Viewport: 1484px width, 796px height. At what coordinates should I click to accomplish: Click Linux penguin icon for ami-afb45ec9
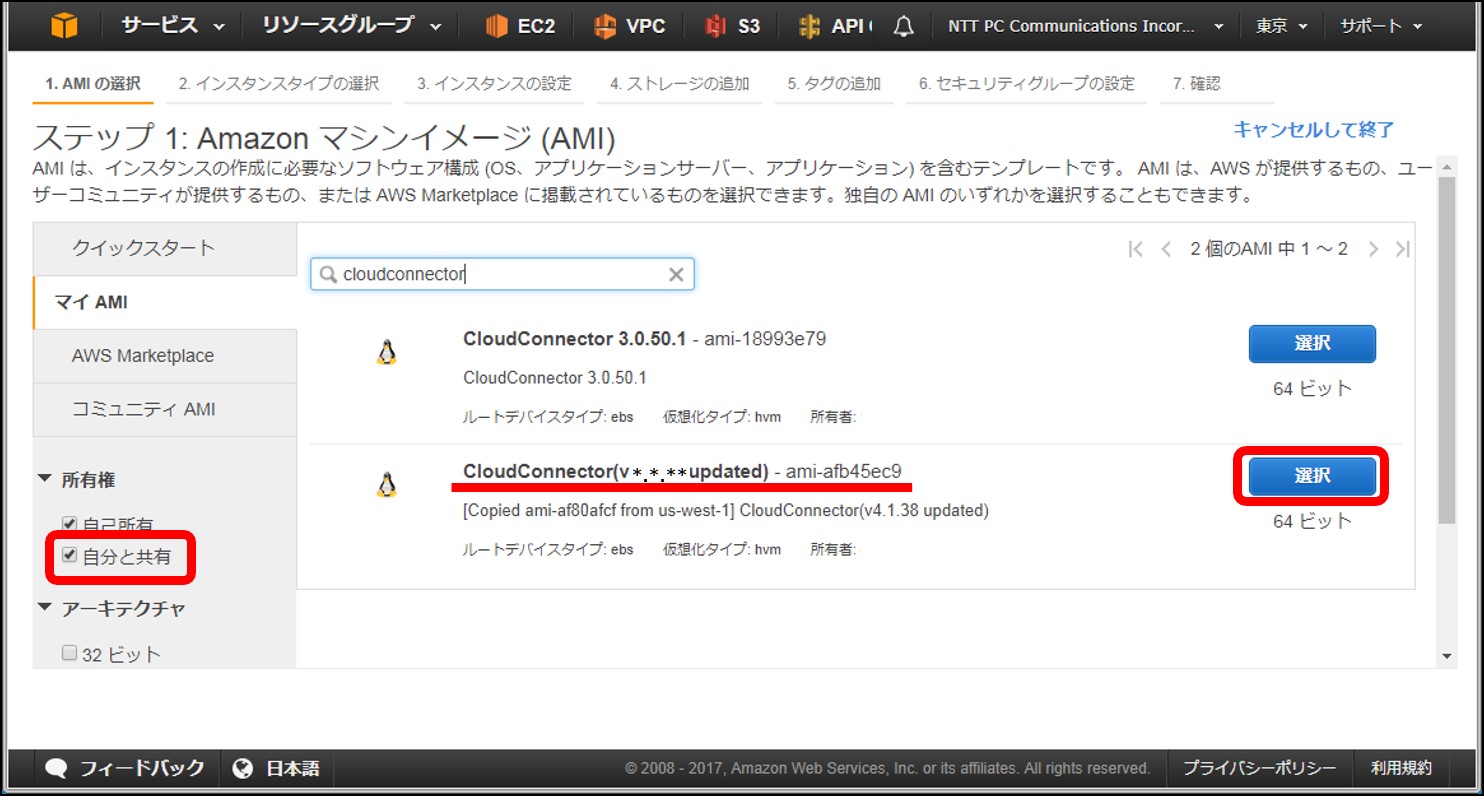[387, 484]
